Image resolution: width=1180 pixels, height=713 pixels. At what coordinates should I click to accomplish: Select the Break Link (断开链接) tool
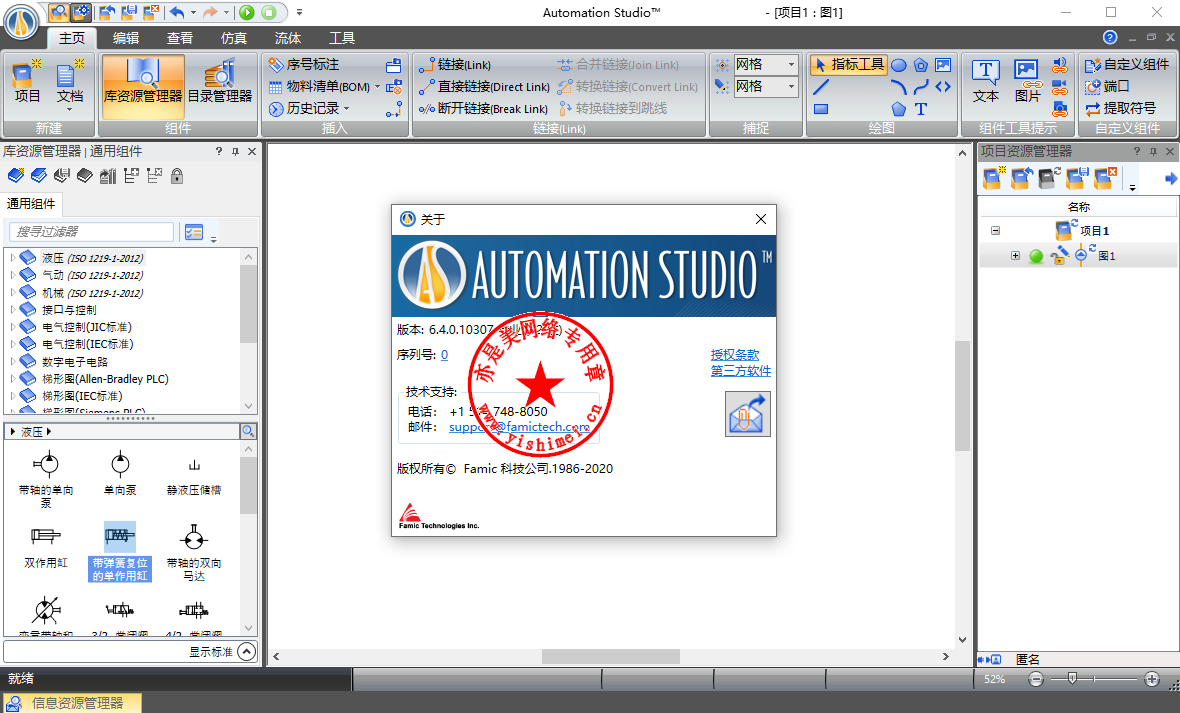tap(483, 108)
